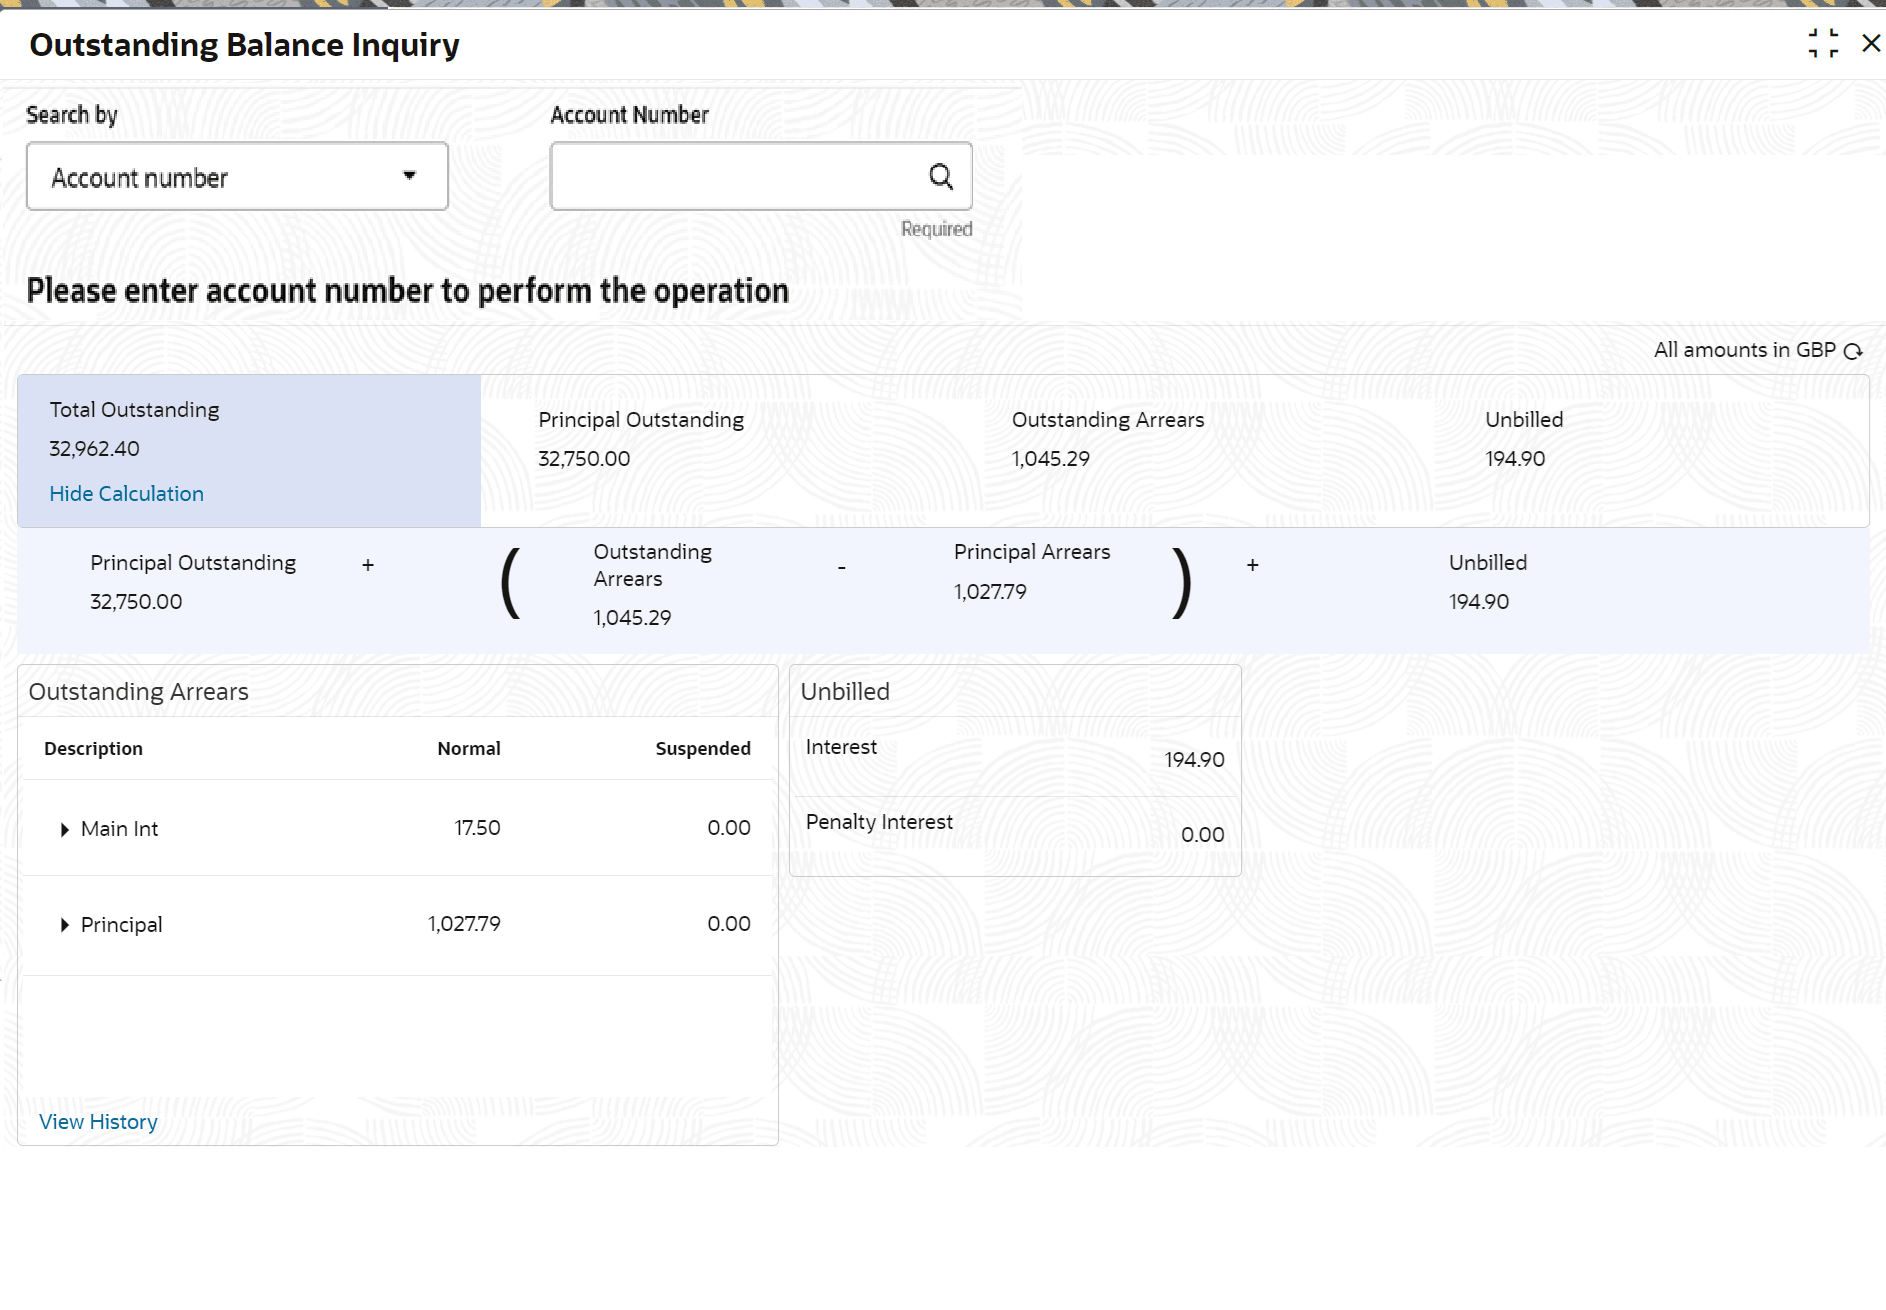Open the View History link
This screenshot has width=1886, height=1310.
[x=98, y=1122]
